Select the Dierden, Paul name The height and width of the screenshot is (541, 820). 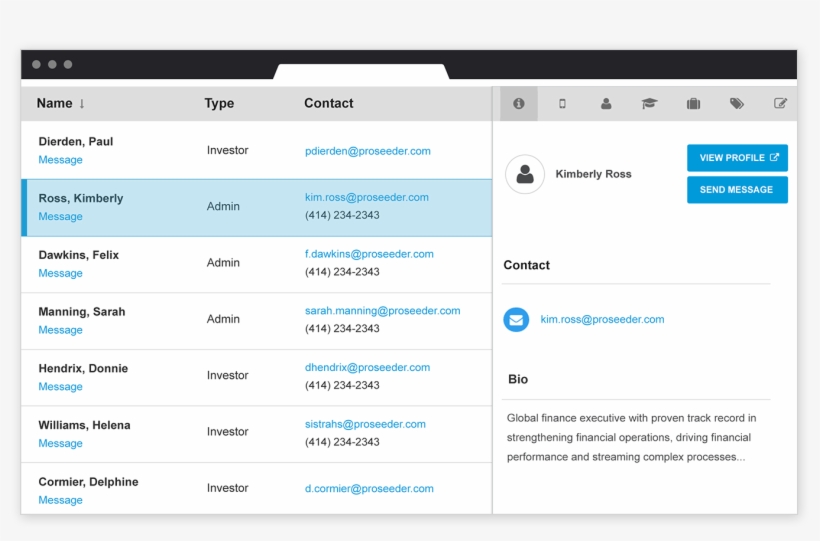pos(76,141)
